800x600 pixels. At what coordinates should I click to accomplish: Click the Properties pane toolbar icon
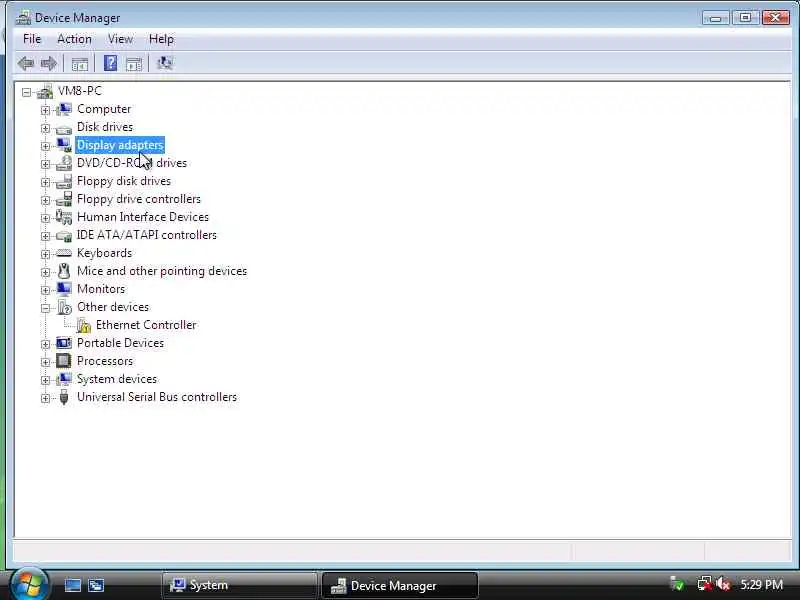tap(134, 64)
